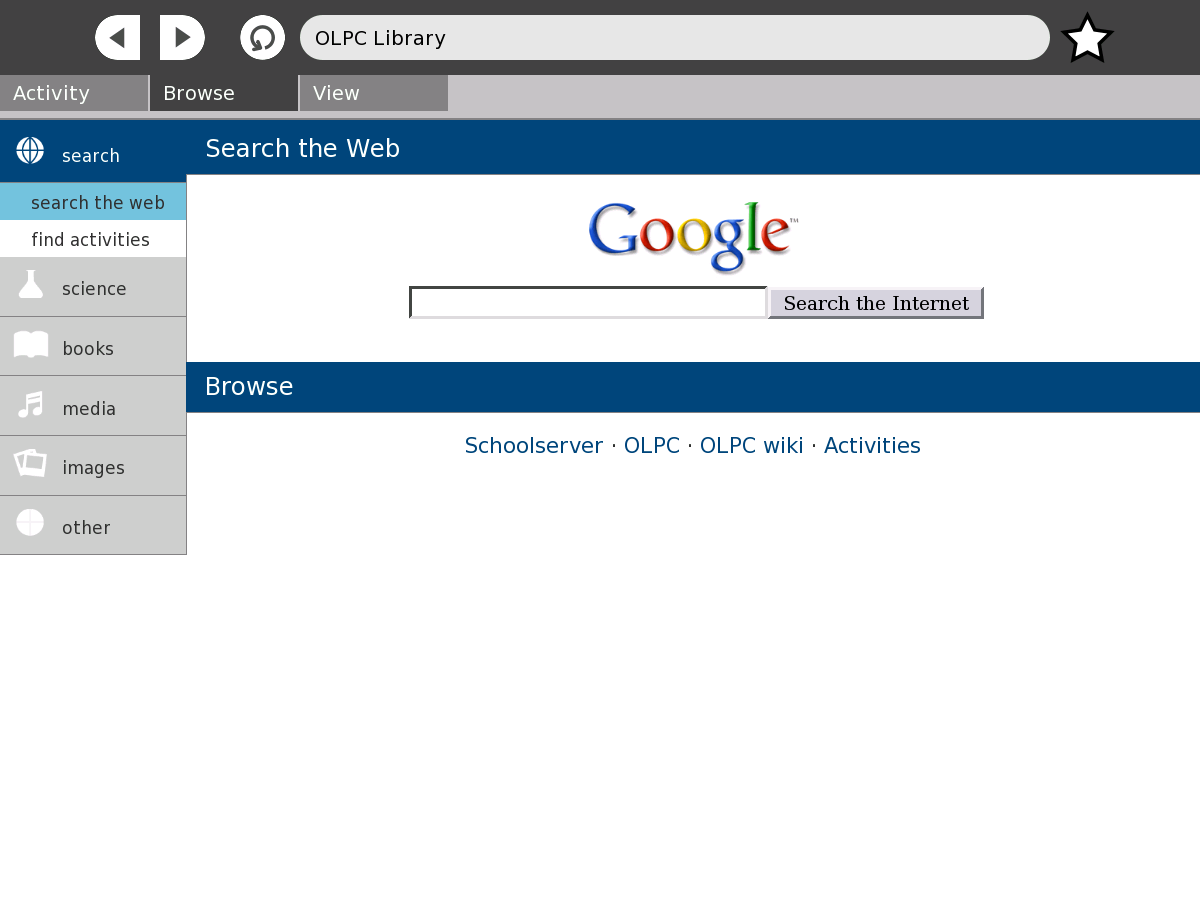Bookmark the page with the star icon

click(x=1087, y=38)
